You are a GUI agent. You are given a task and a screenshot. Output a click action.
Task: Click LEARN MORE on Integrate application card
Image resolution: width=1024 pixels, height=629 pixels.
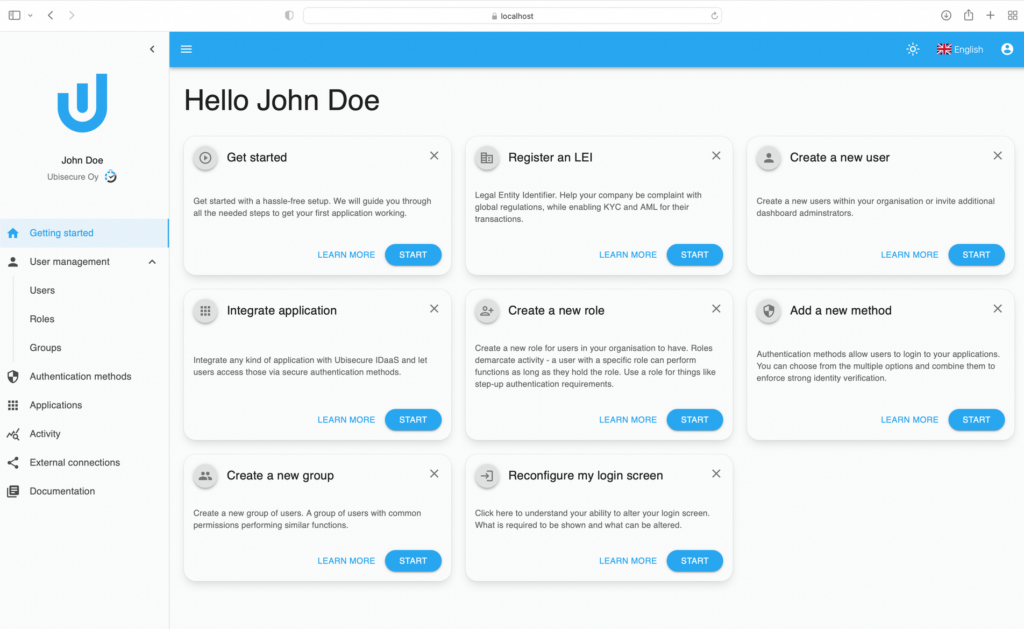pyautogui.click(x=346, y=420)
